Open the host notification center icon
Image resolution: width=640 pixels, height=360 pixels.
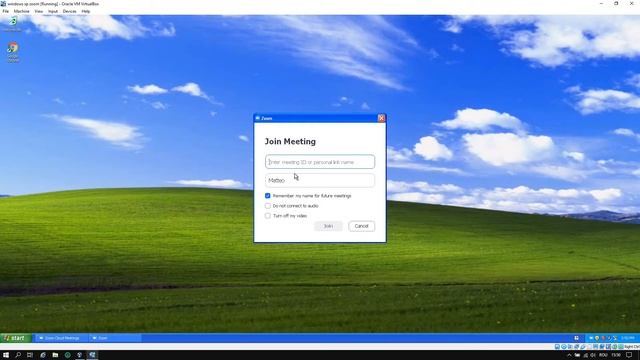coord(629,356)
